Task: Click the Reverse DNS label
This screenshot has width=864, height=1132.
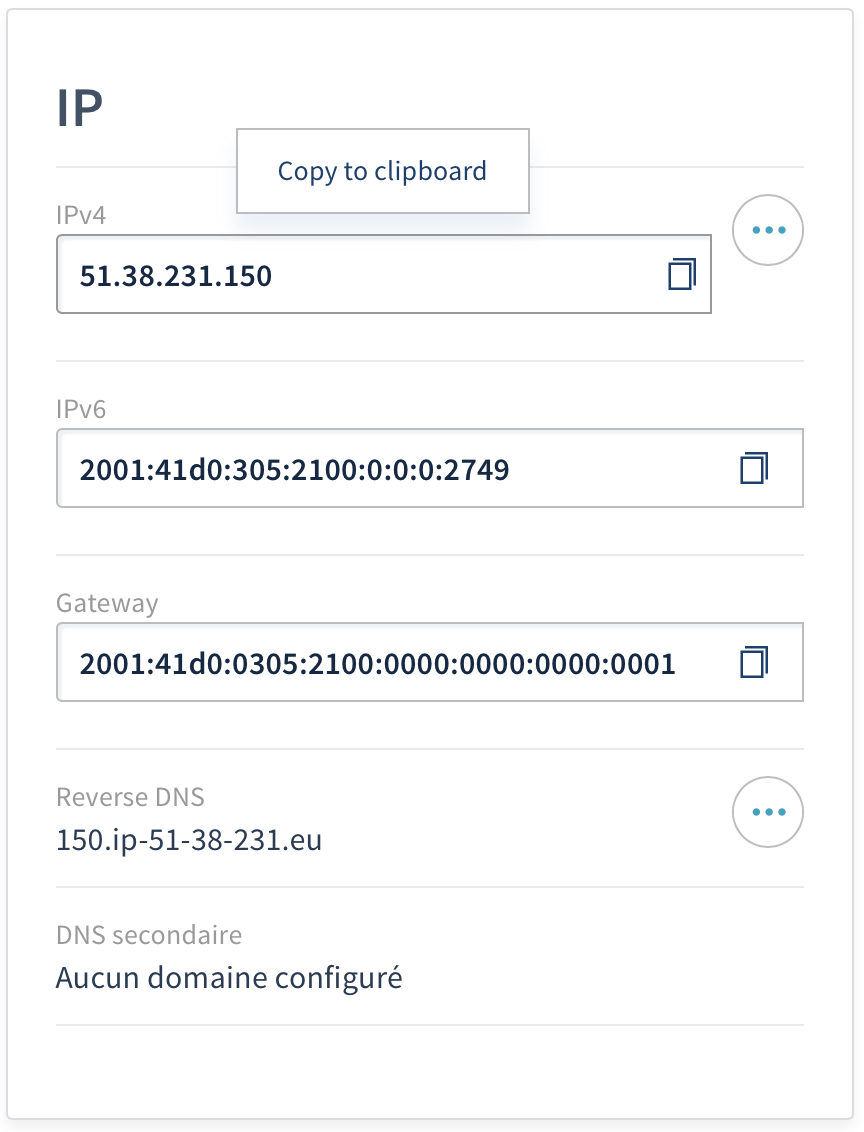Action: pyautogui.click(x=130, y=797)
